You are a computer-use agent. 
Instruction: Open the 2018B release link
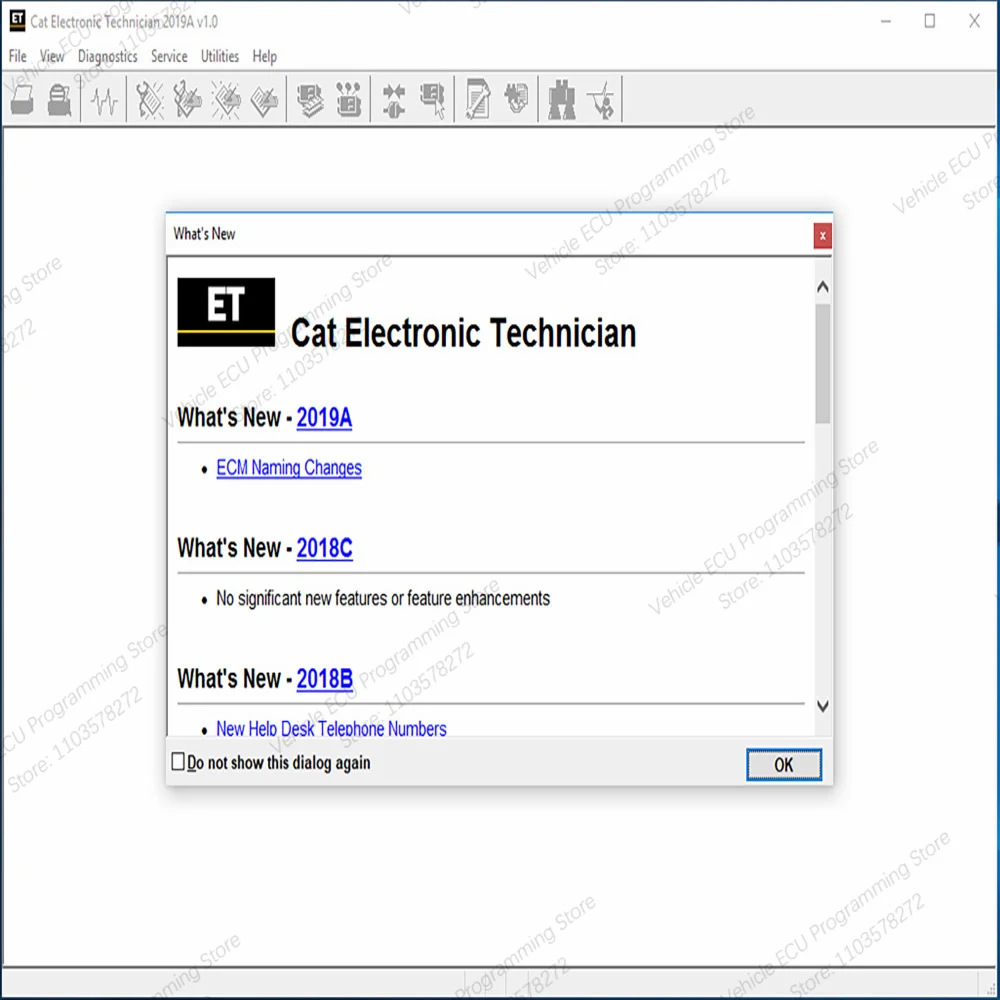(x=325, y=679)
